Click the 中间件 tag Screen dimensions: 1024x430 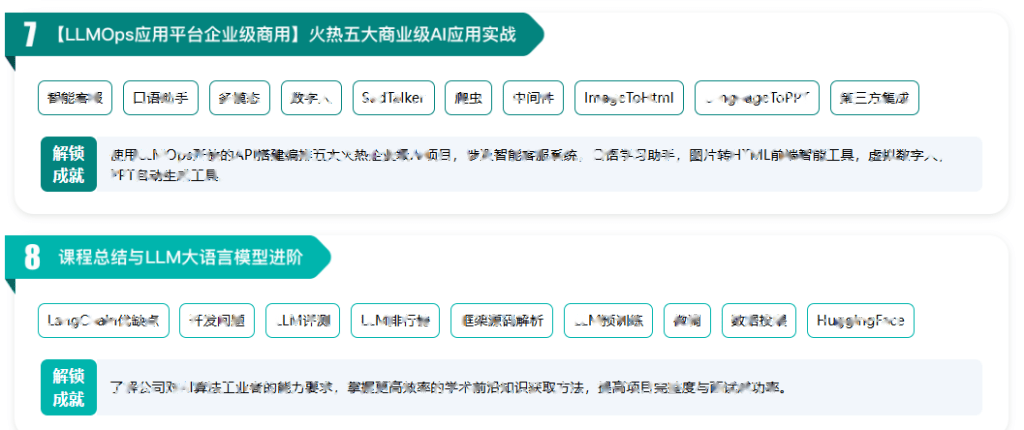click(533, 98)
